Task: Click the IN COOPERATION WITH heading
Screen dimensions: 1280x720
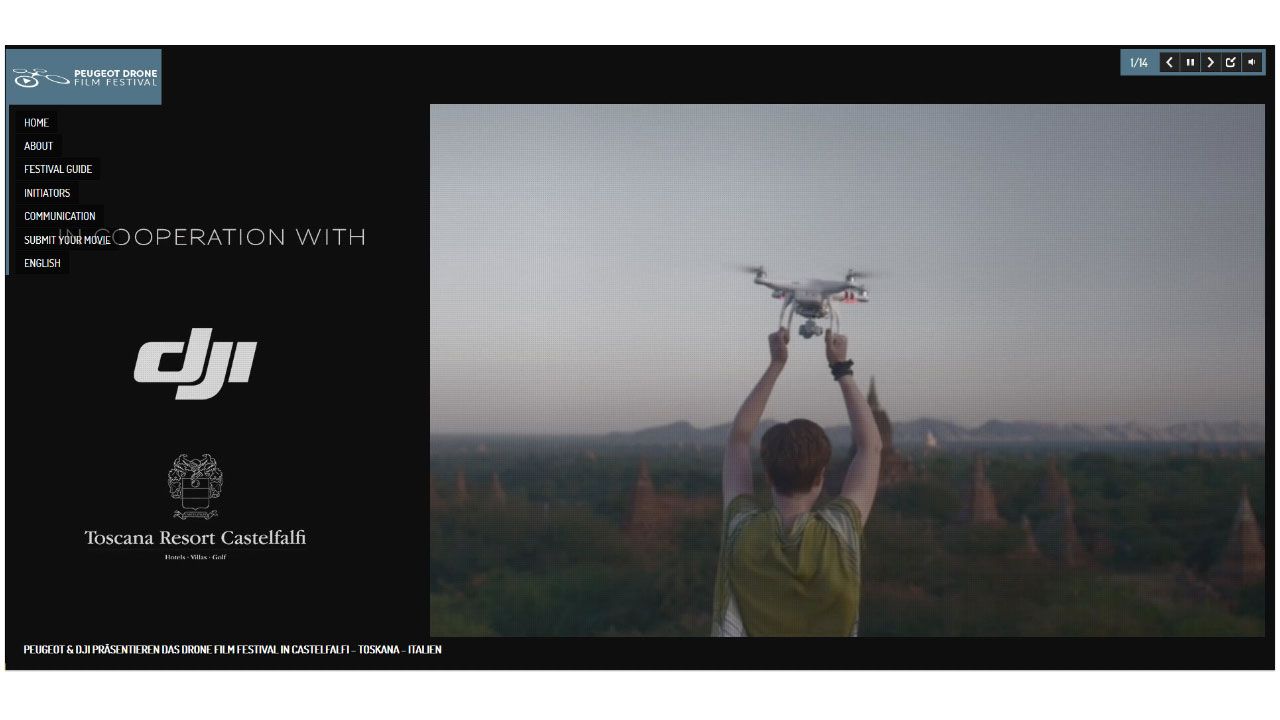Action: tap(212, 237)
